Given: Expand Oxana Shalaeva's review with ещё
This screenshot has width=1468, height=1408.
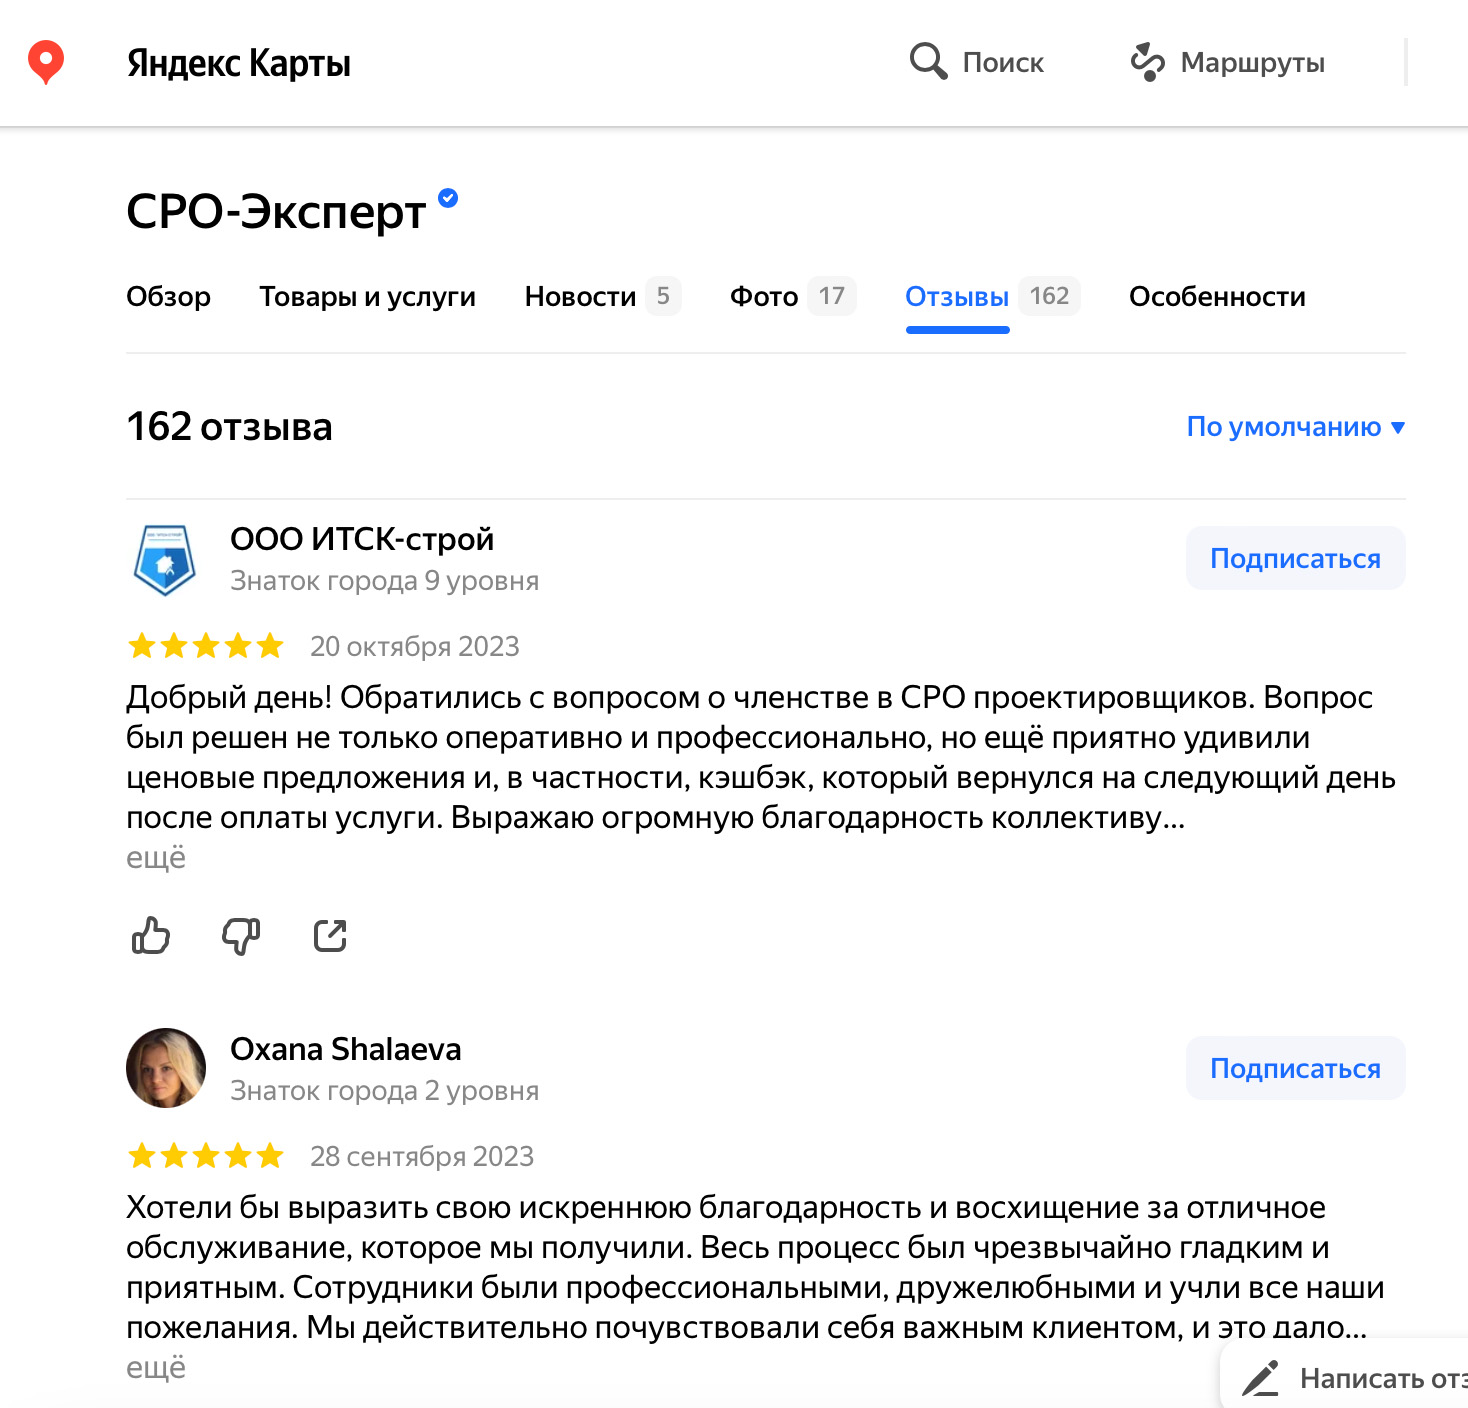Looking at the screenshot, I should (x=156, y=1368).
